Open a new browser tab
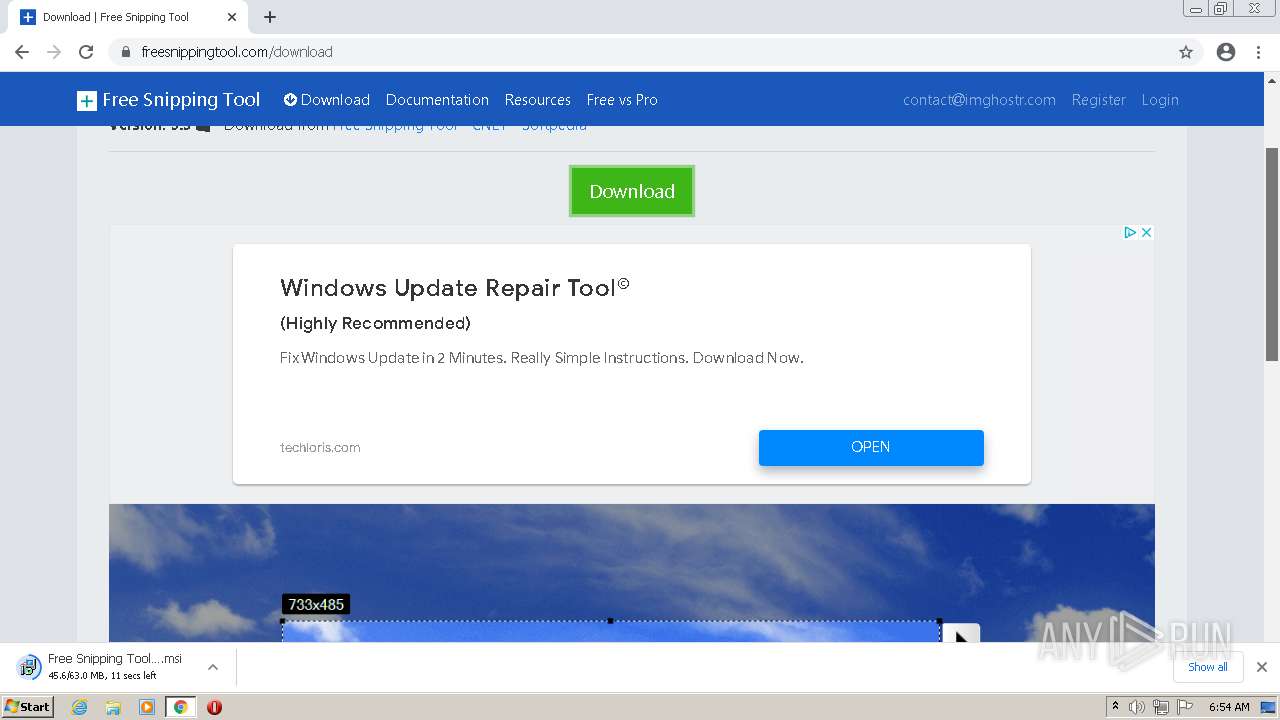Image resolution: width=1280 pixels, height=720 pixels. pyautogui.click(x=270, y=17)
